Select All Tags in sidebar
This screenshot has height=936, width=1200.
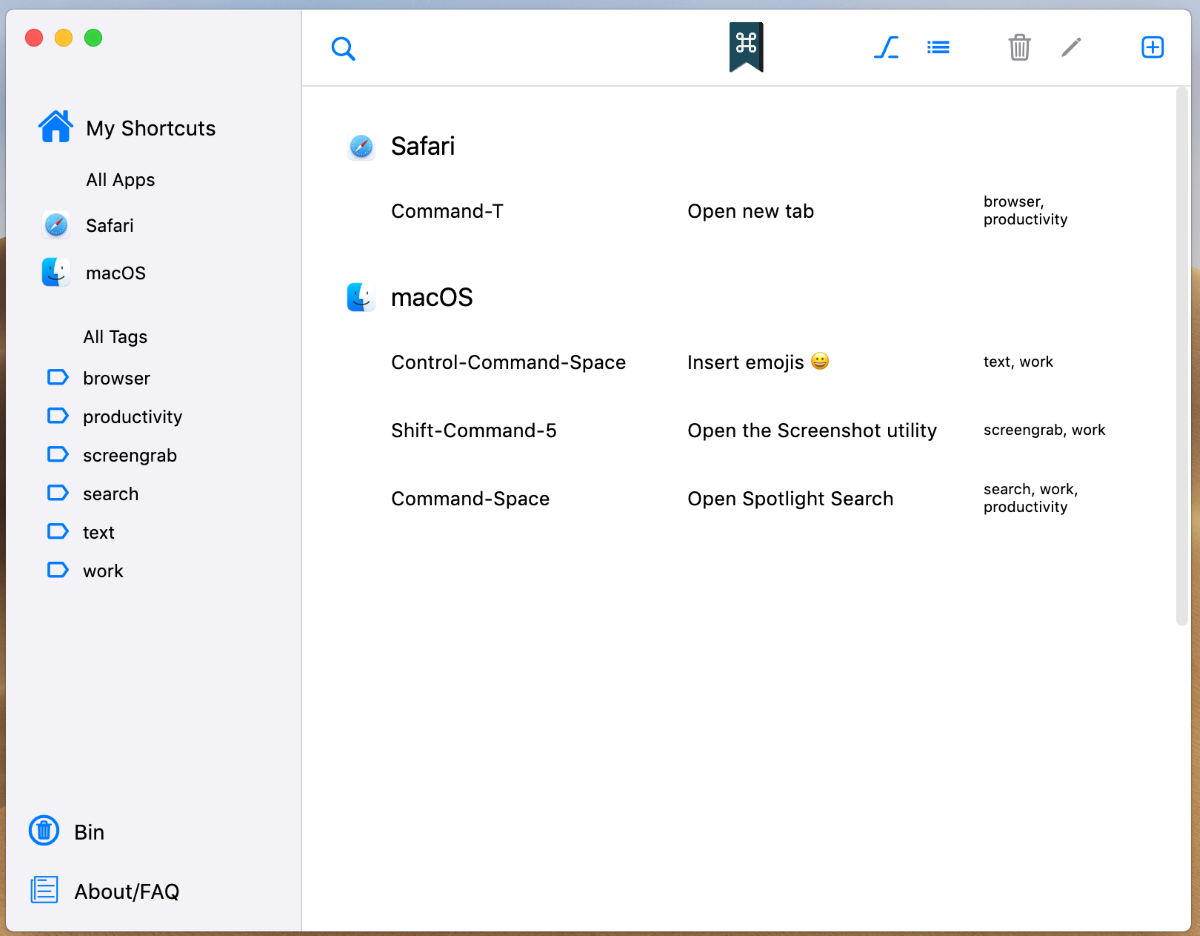coord(115,337)
